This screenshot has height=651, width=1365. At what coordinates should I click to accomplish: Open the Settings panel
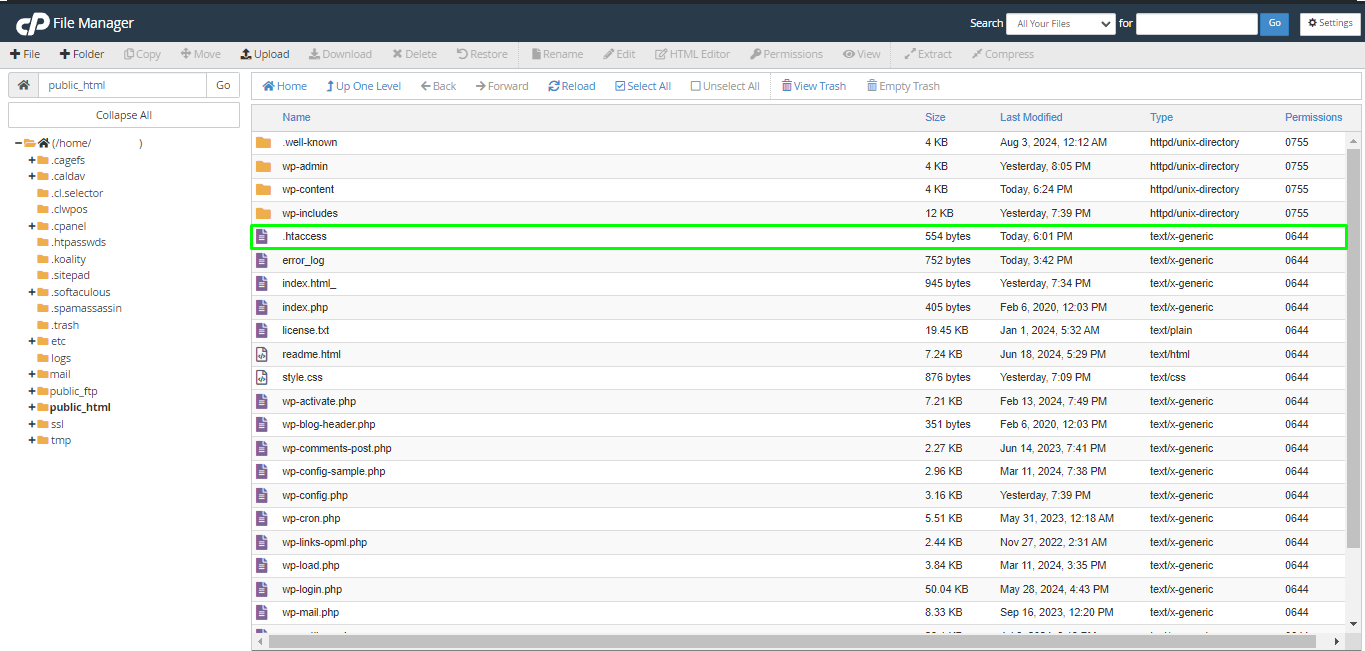(x=1329, y=22)
